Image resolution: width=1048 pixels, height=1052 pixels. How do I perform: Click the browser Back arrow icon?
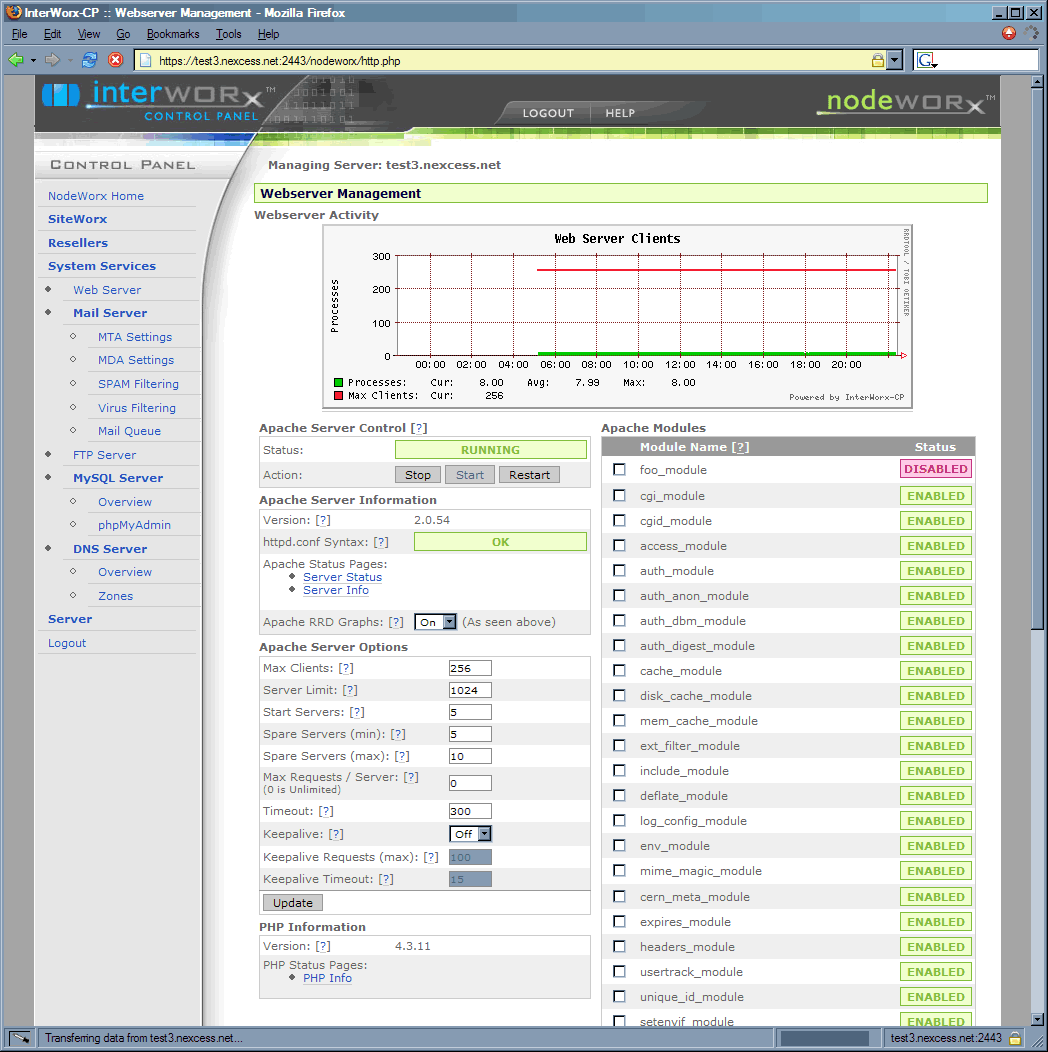(x=16, y=60)
